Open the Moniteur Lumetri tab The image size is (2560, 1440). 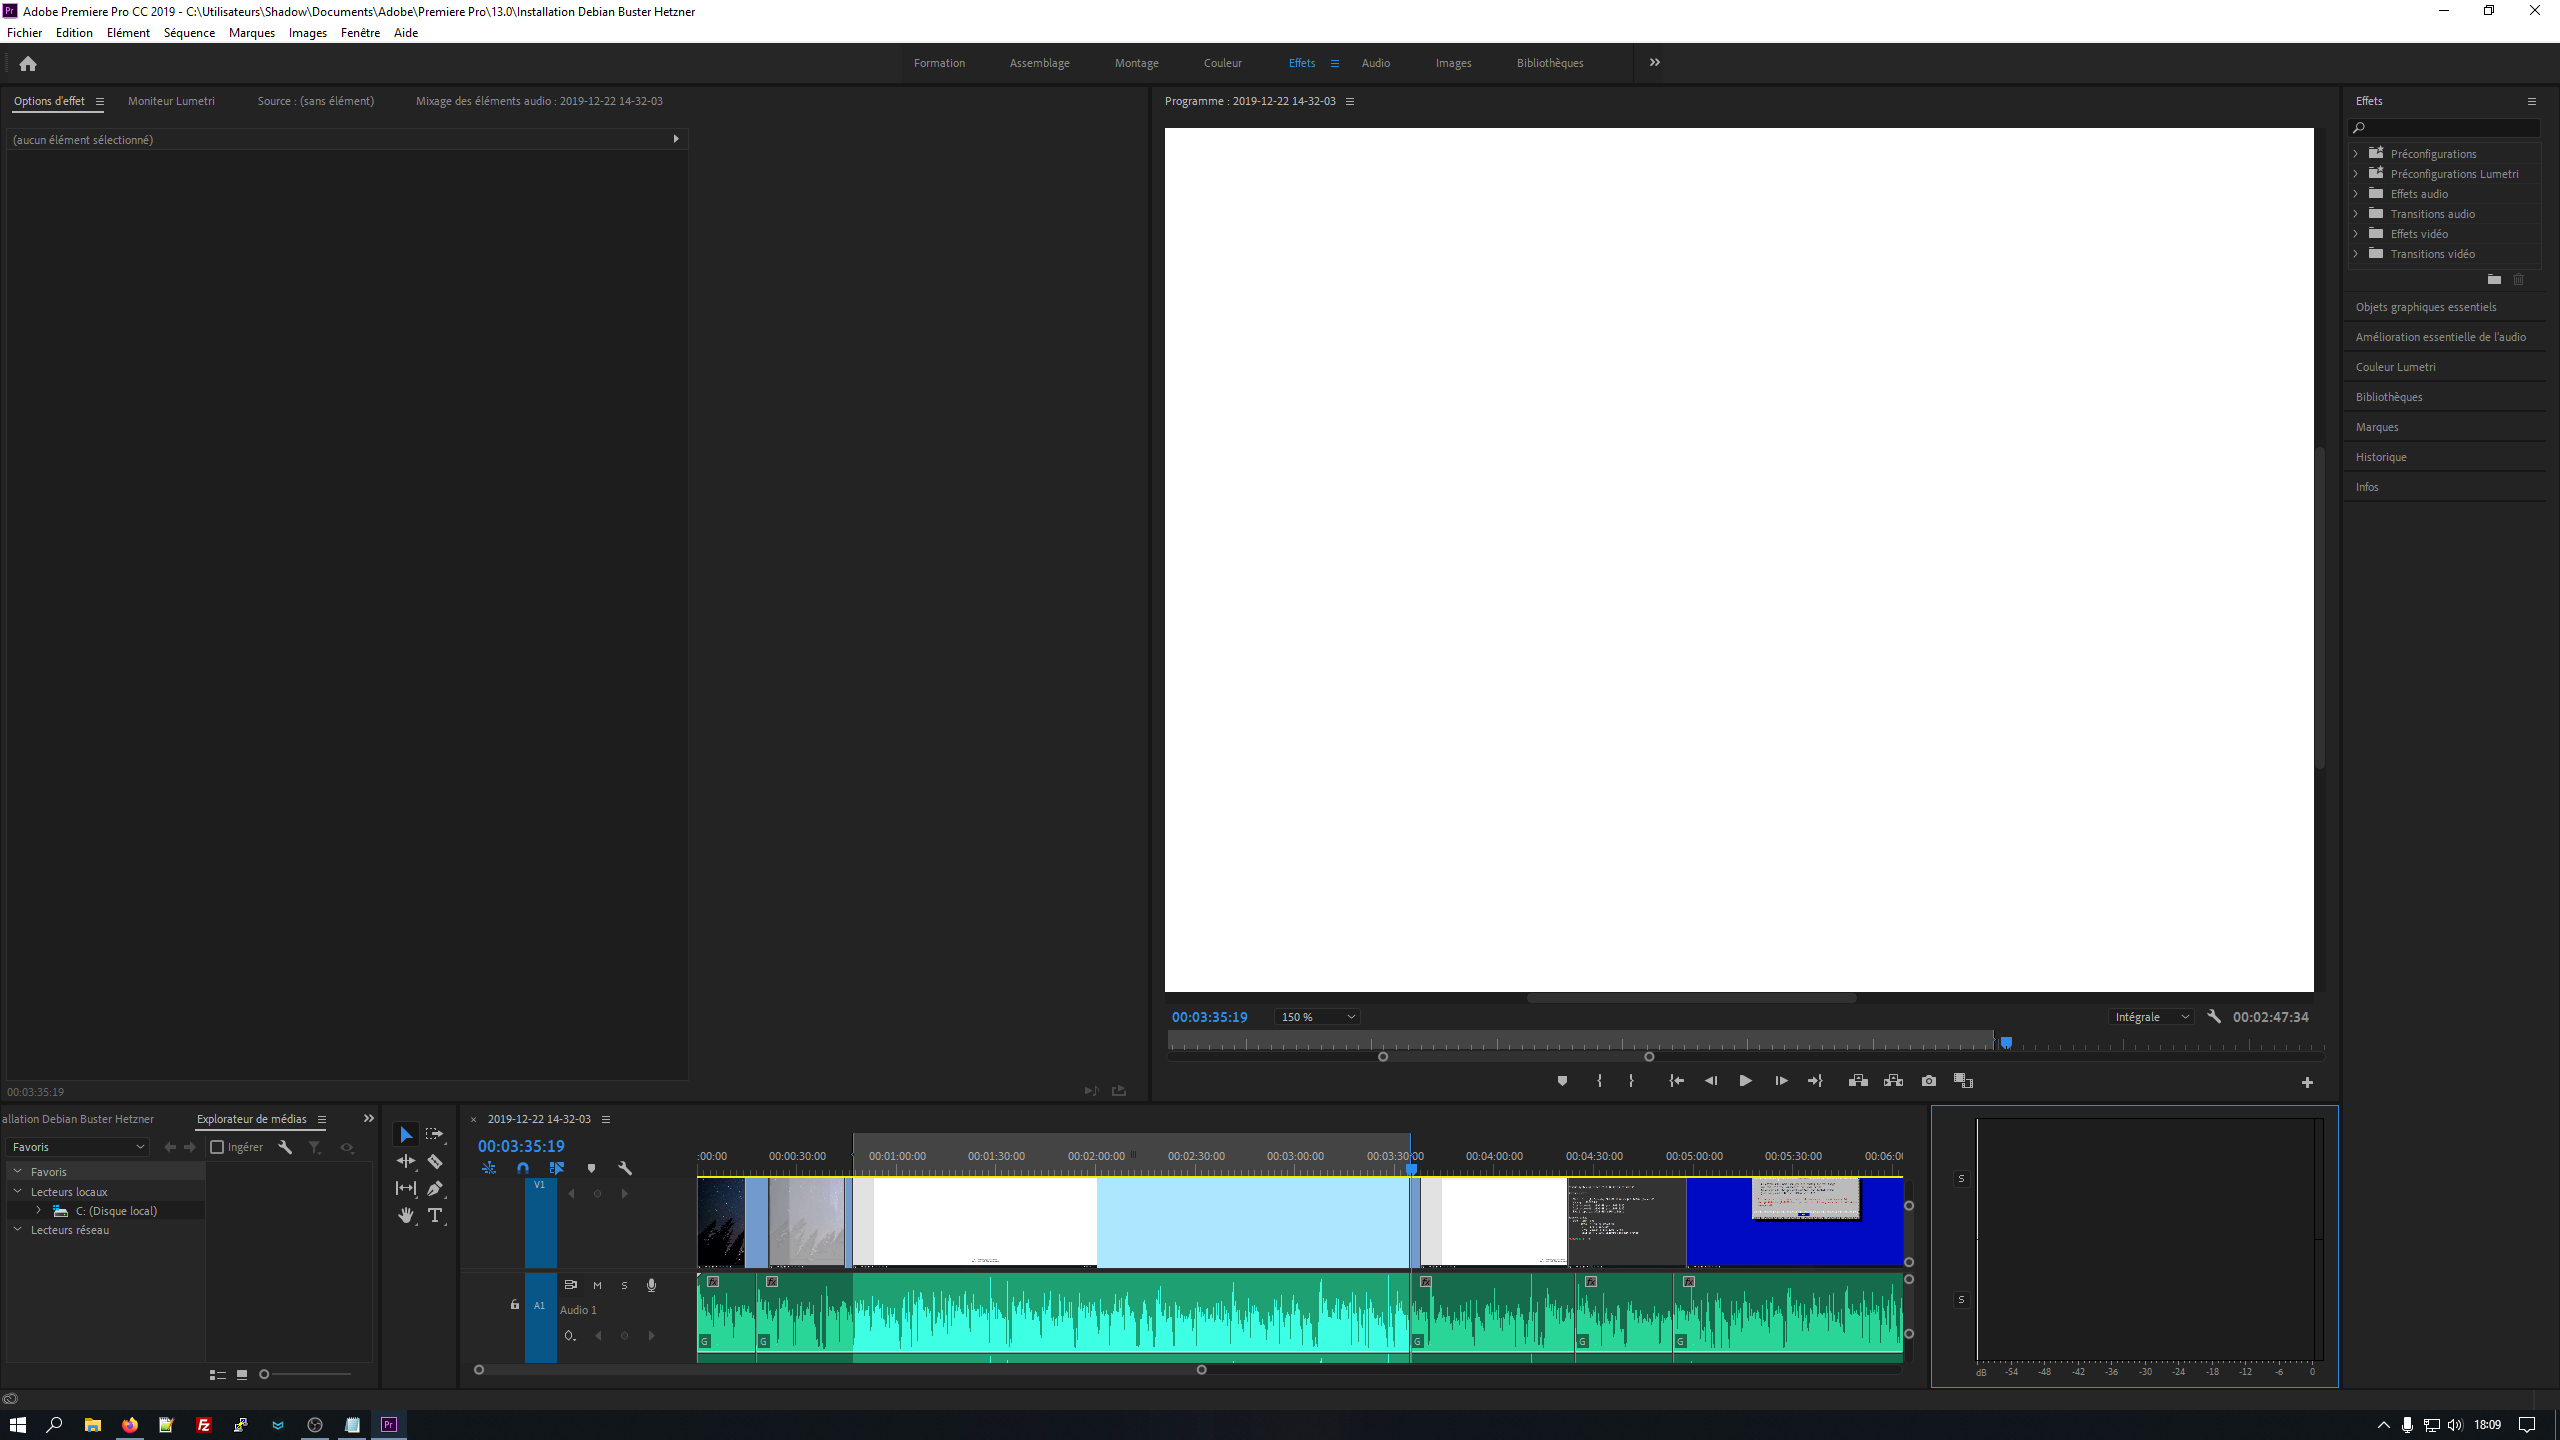(x=171, y=101)
